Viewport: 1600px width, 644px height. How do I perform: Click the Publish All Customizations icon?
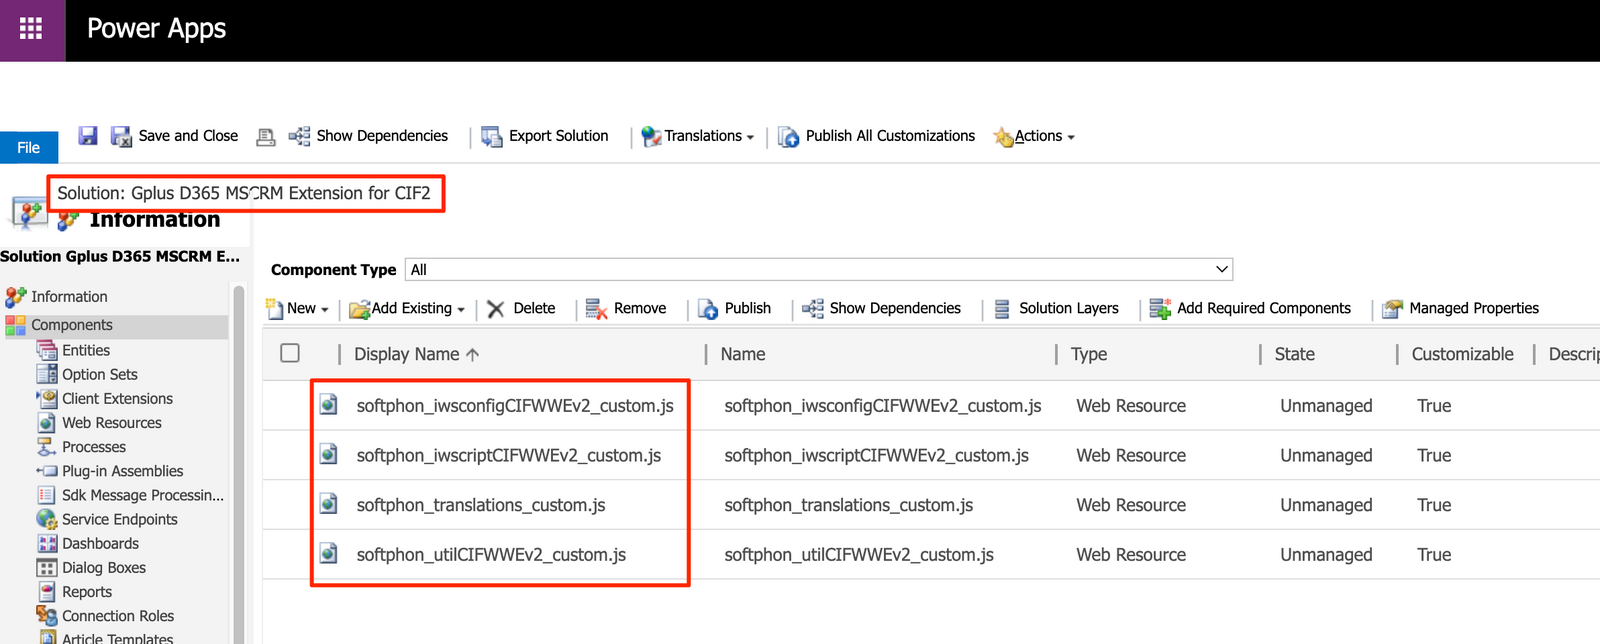789,136
